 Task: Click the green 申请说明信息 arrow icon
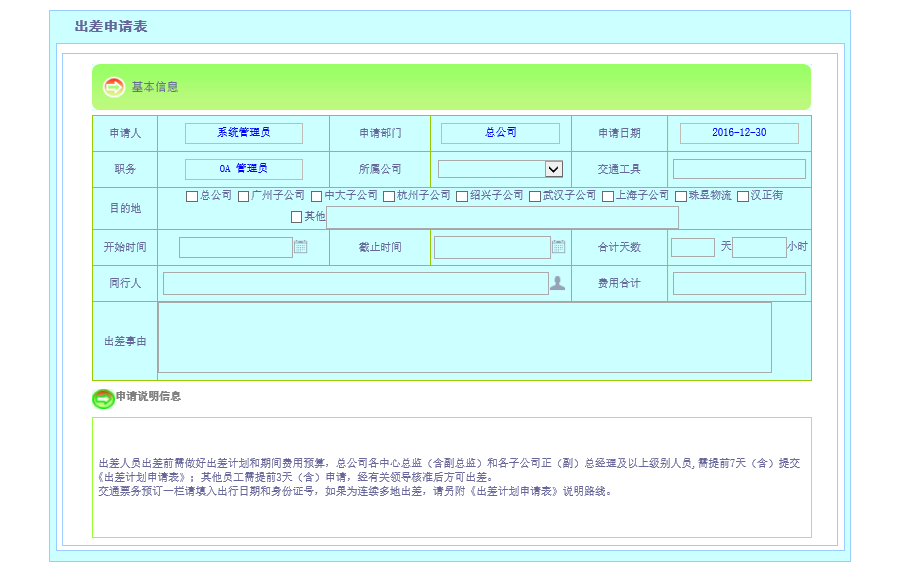pyautogui.click(x=103, y=398)
